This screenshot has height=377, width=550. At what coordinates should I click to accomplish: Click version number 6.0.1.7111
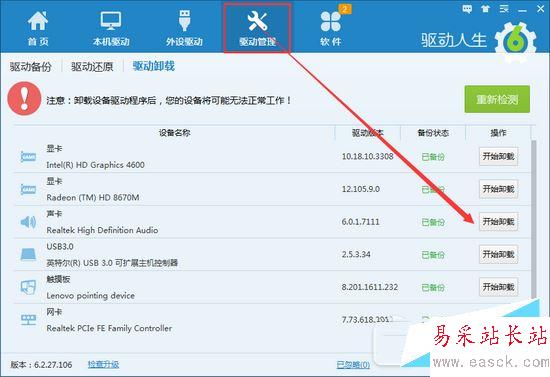(x=361, y=222)
